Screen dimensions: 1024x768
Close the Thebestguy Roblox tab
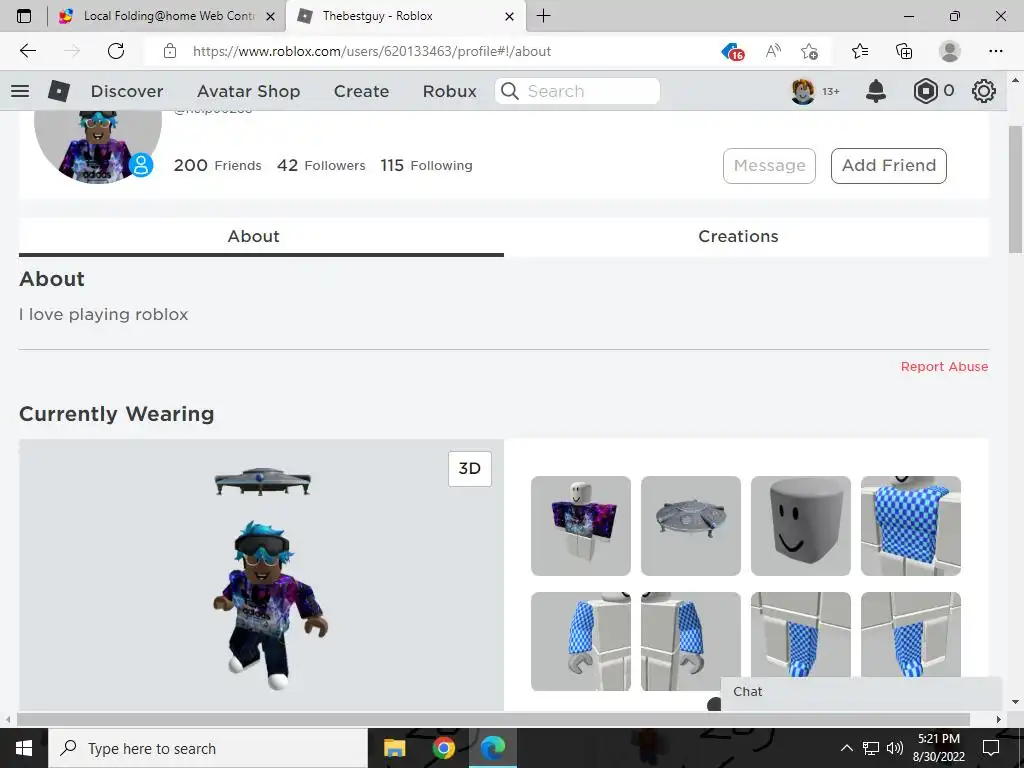coord(509,16)
